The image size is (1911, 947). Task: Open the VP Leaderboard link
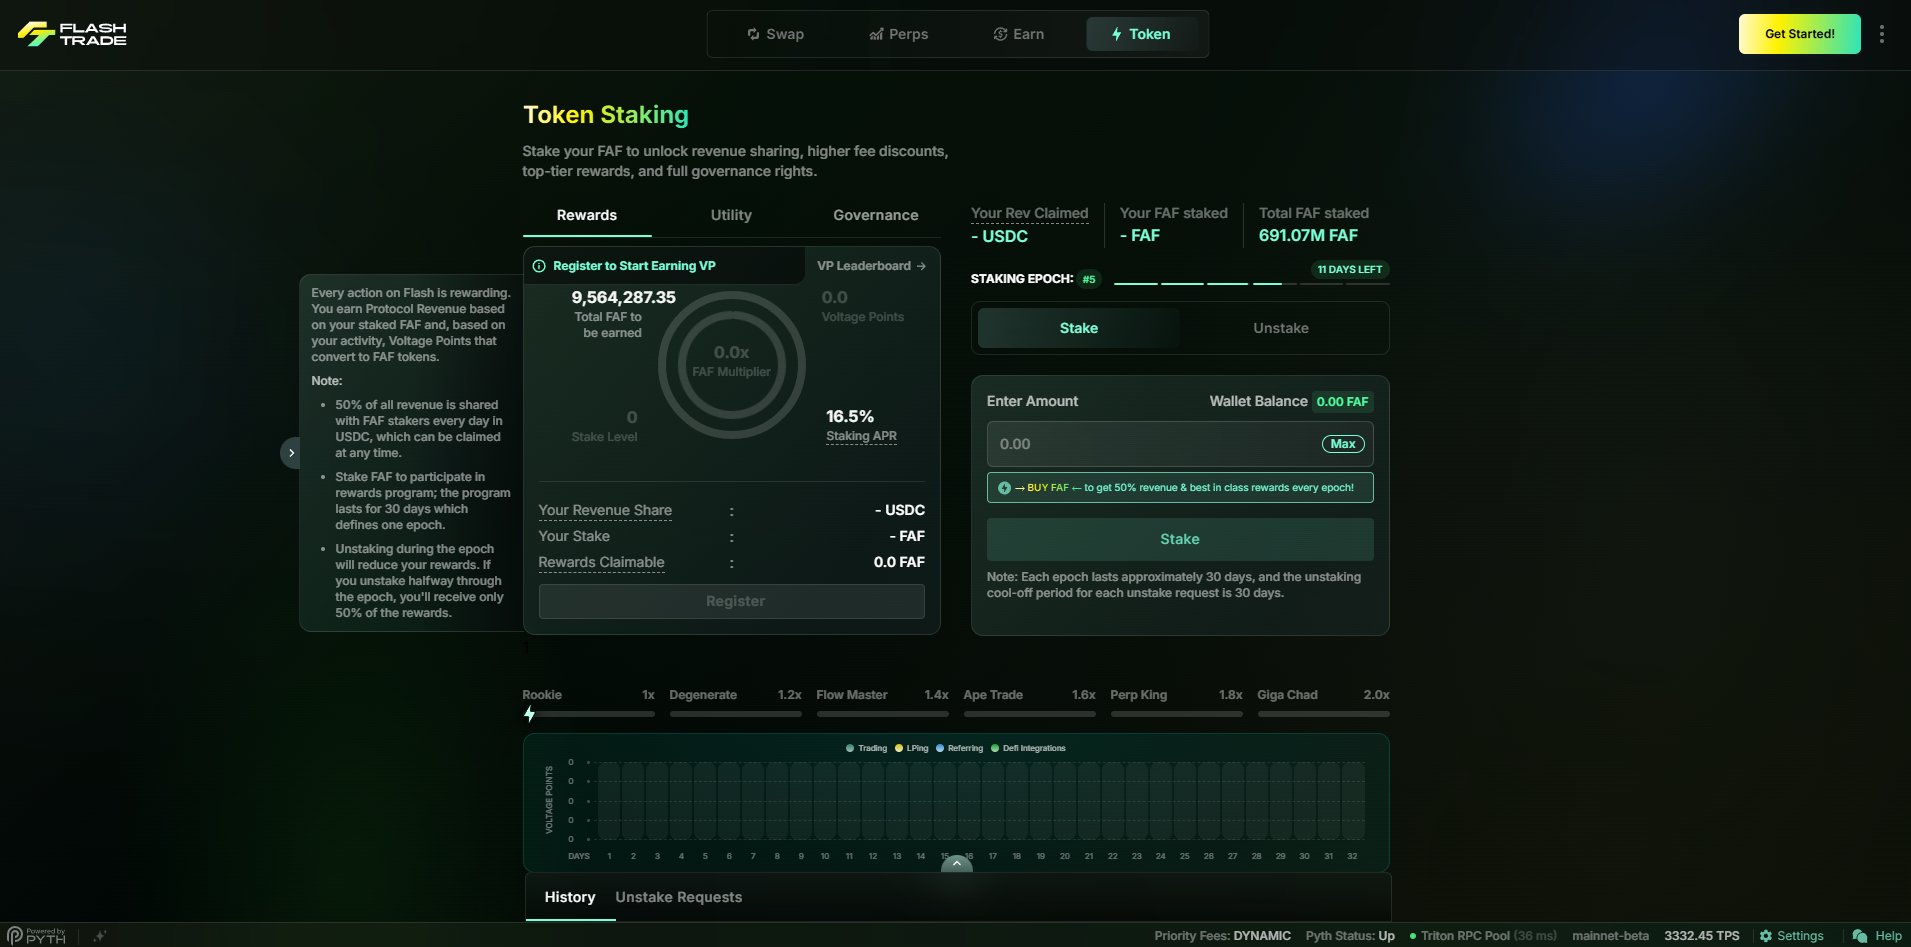(x=871, y=266)
